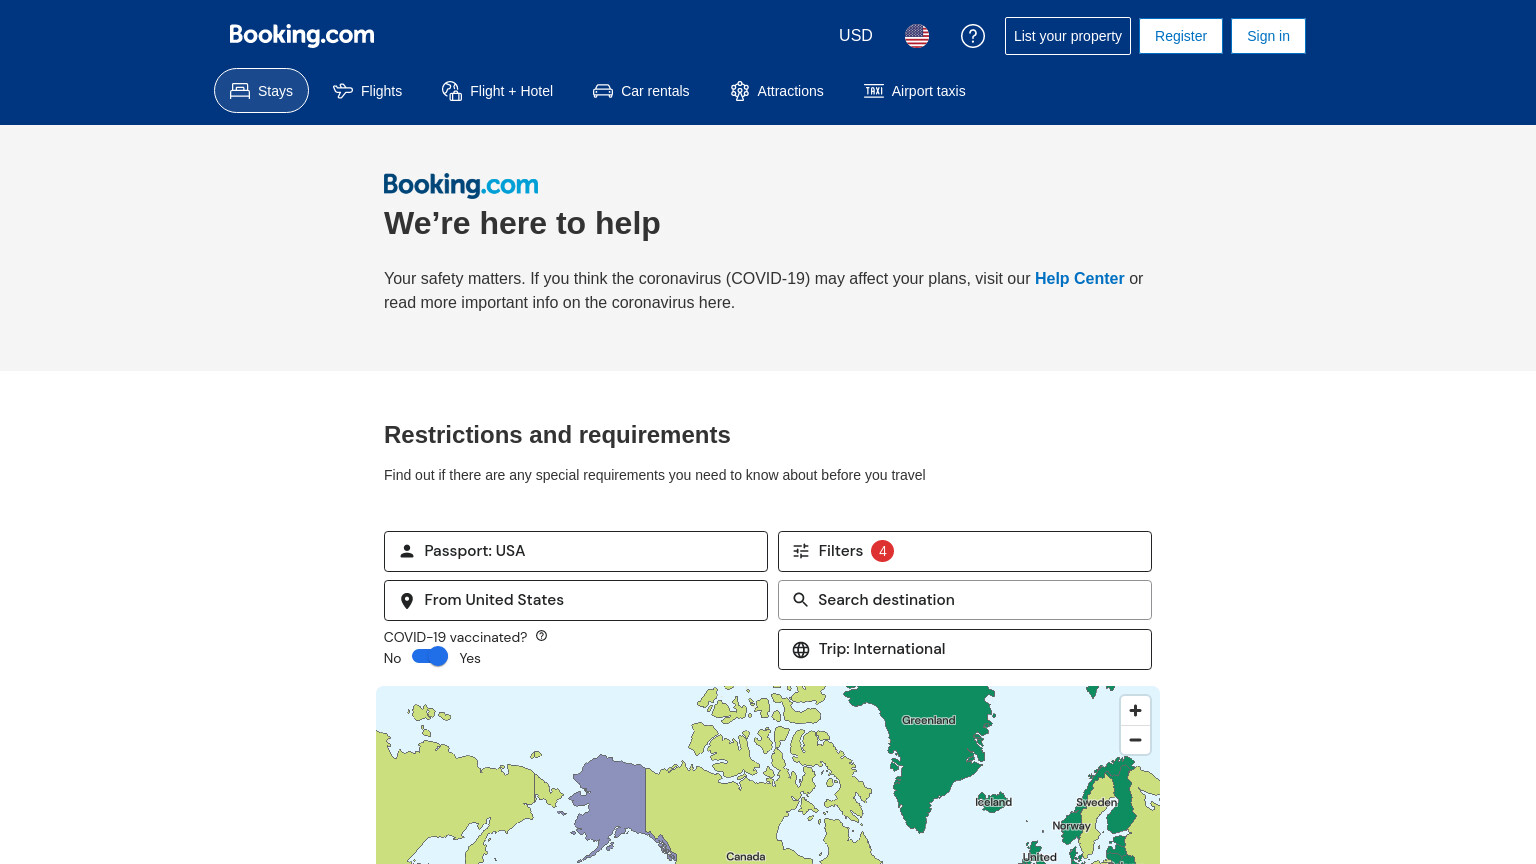Click the Search destination field
This screenshot has width=1536, height=864.
coord(965,600)
